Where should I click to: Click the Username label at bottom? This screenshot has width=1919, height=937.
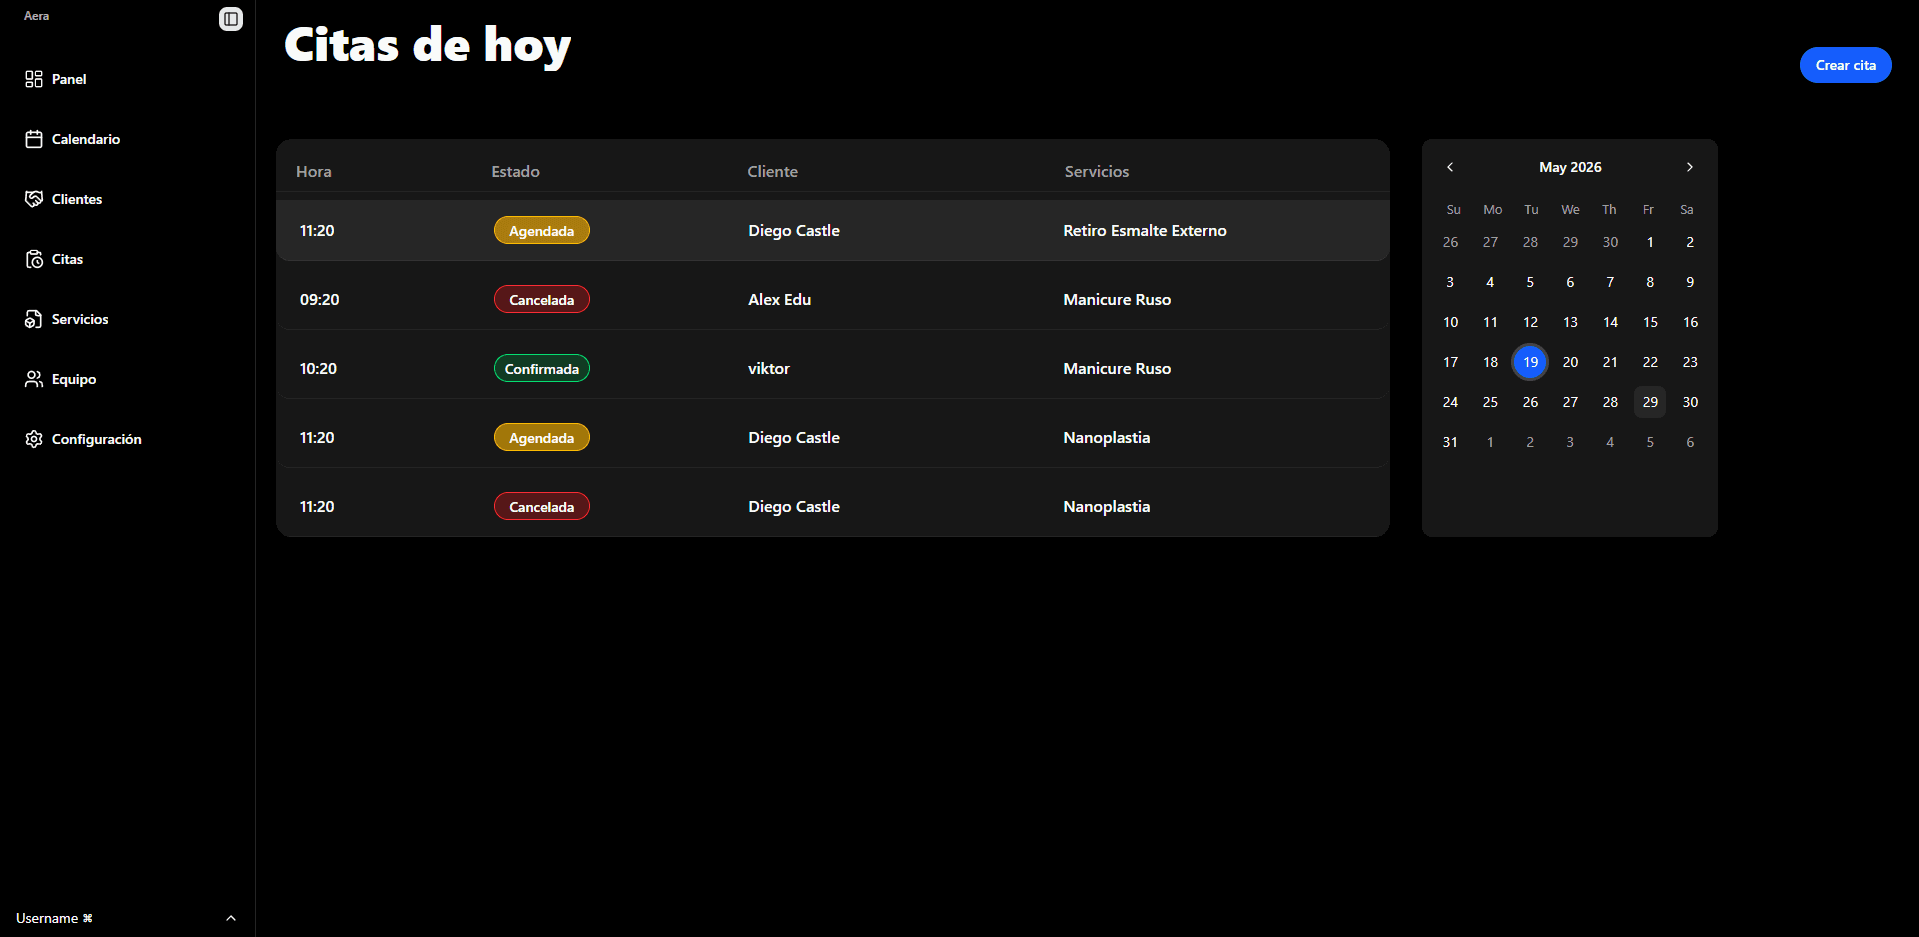click(54, 918)
